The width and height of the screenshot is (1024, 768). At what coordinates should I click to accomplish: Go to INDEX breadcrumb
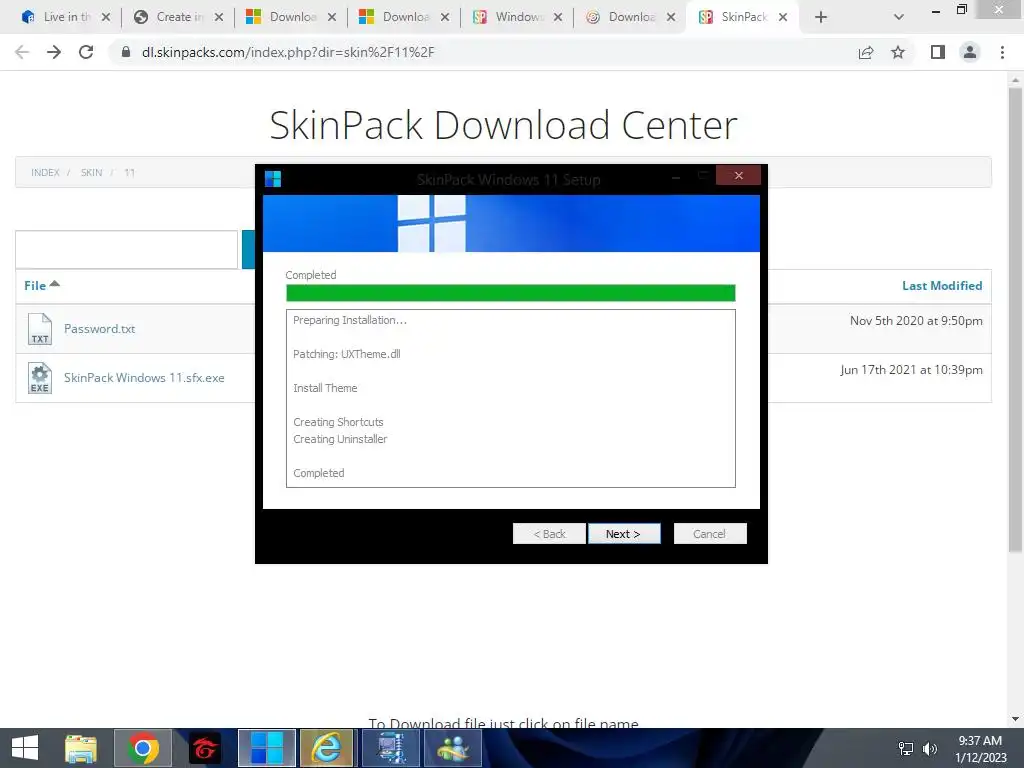coord(45,172)
